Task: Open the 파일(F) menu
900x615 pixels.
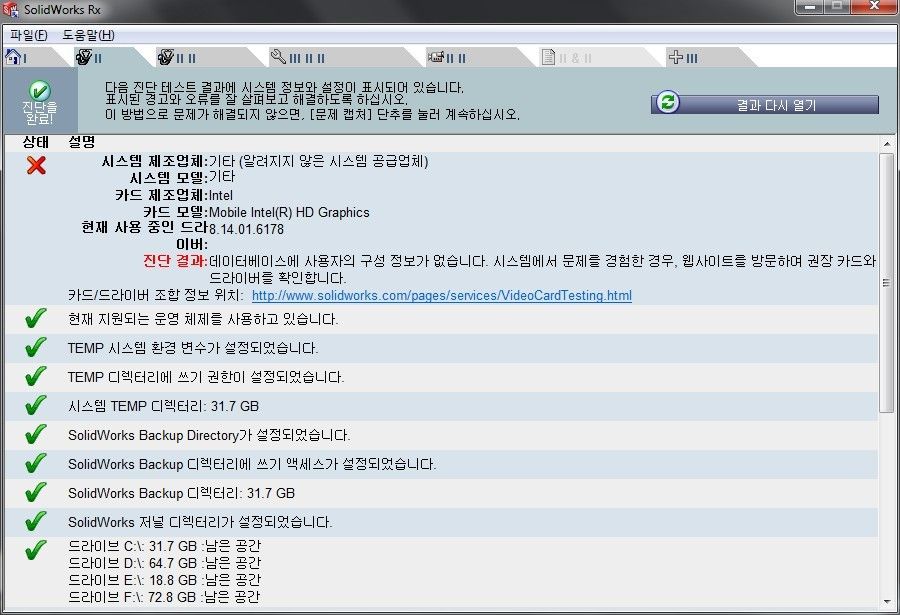Action: pos(29,35)
